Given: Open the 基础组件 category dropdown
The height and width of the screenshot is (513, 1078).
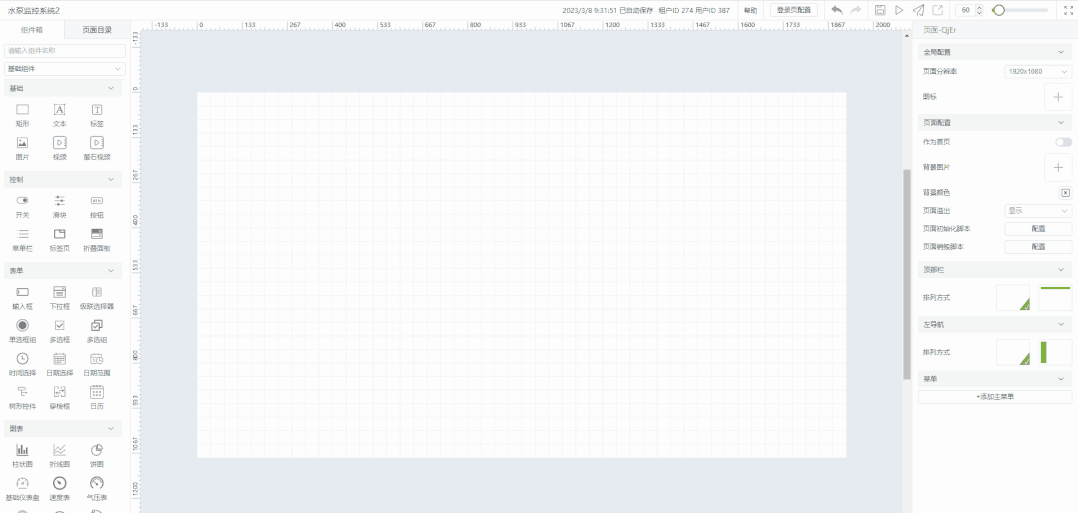Looking at the screenshot, I should [65, 69].
